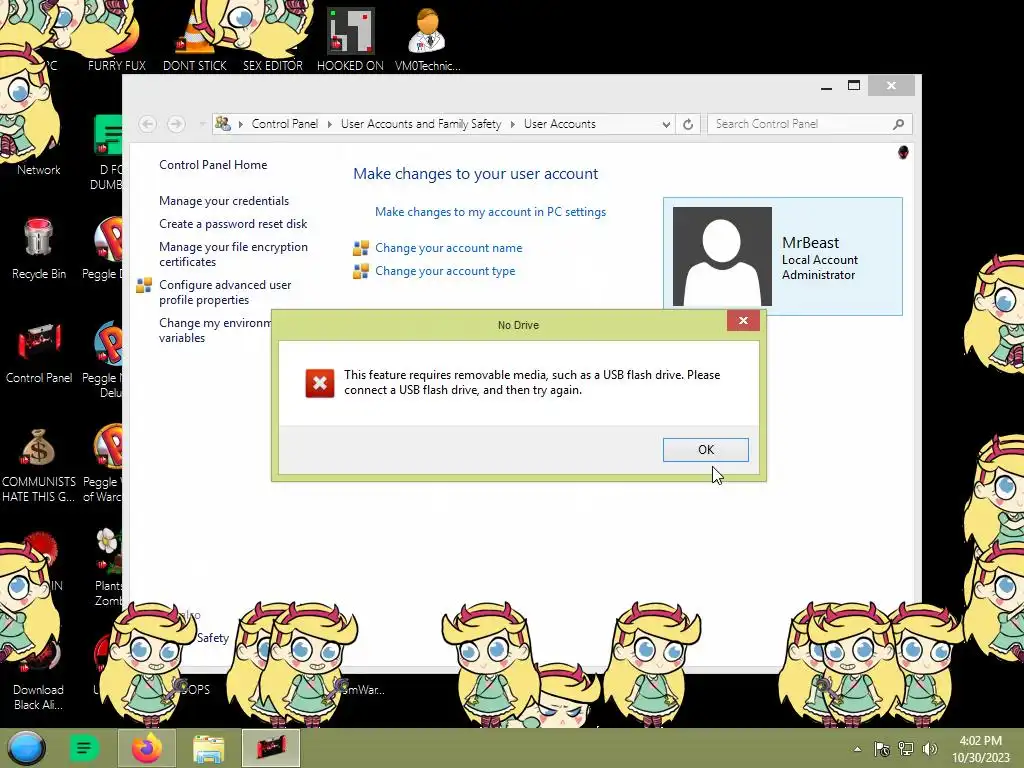Open Manage your credentials
The image size is (1024, 768).
[224, 200]
